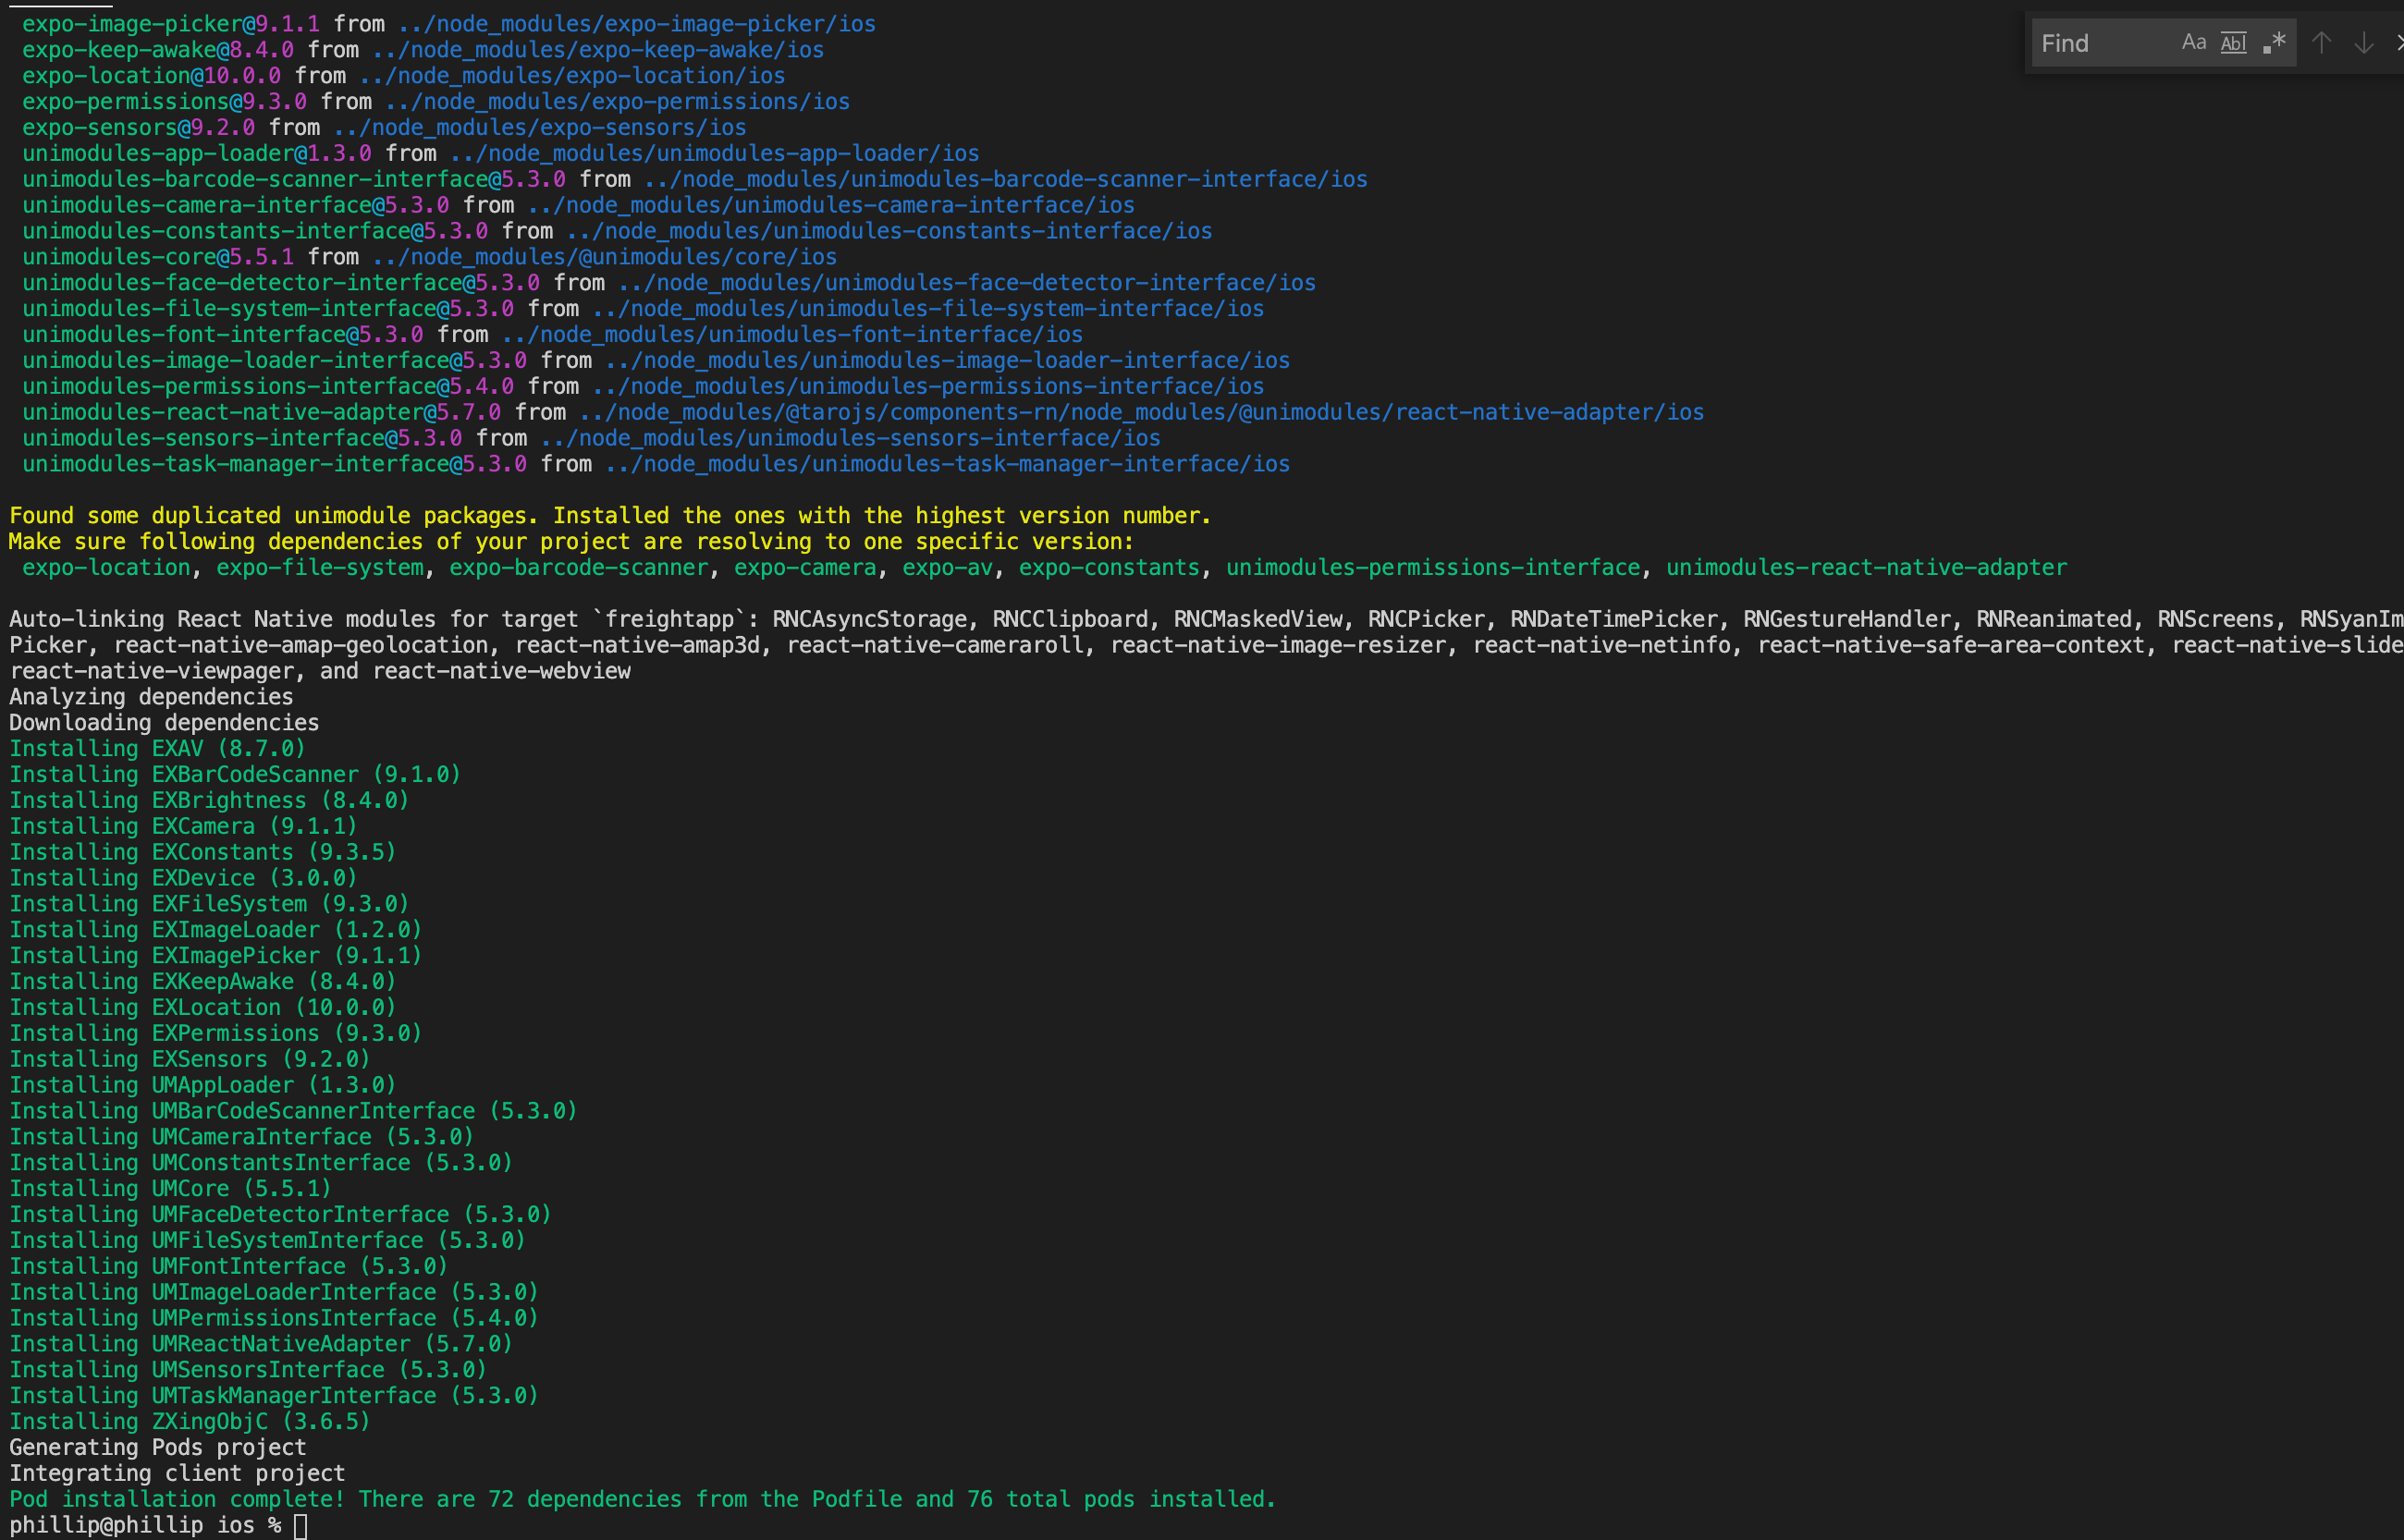
Task: Open ../node_modules/expo-image-picker/ios path link
Action: point(636,24)
